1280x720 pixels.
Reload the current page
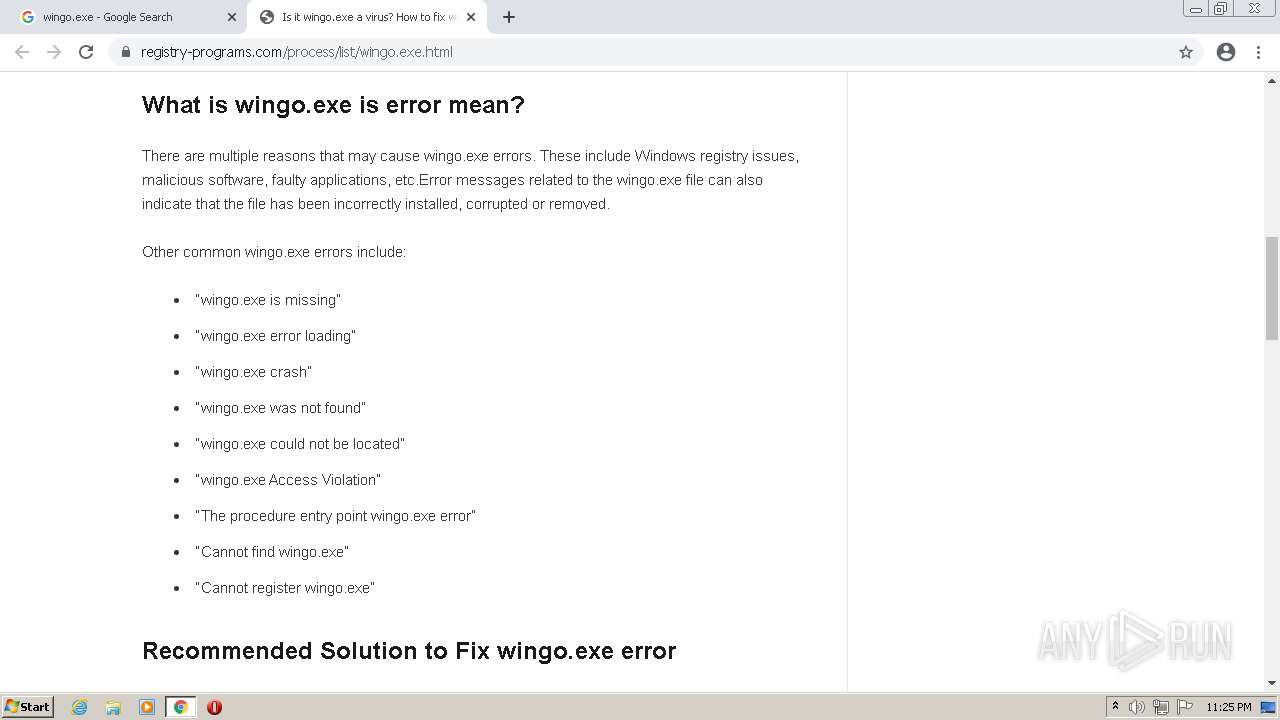tap(86, 52)
